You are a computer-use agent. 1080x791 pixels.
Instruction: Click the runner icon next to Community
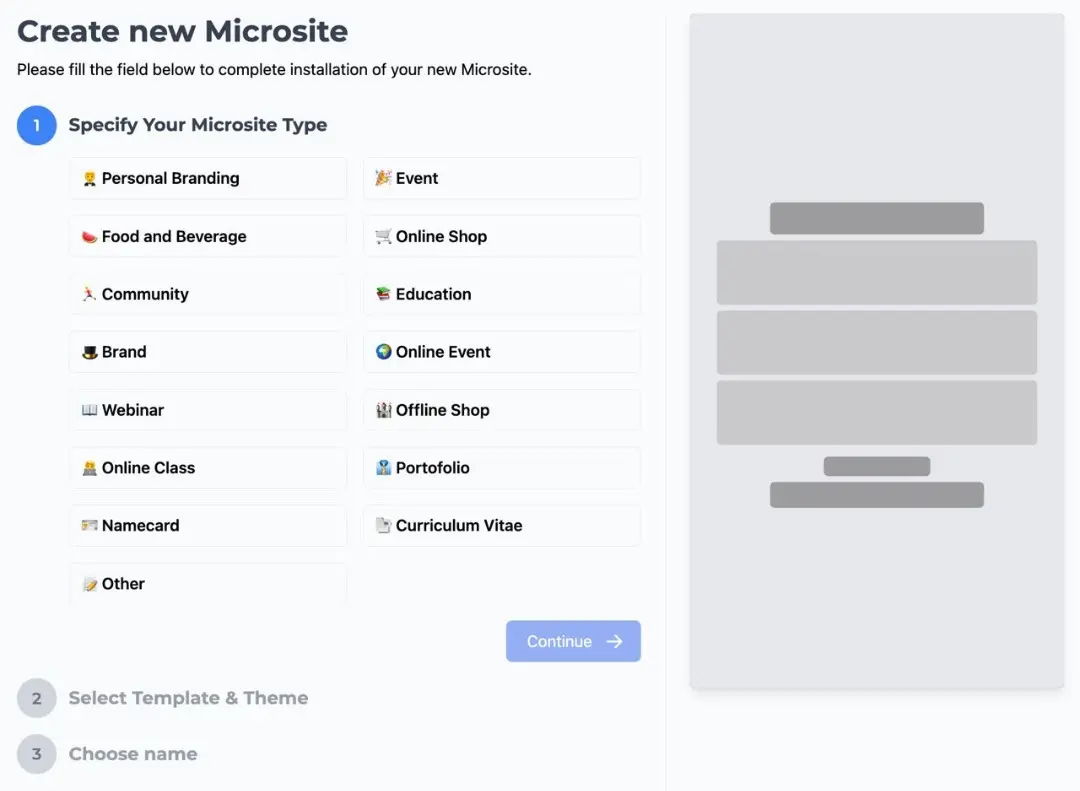tap(89, 294)
